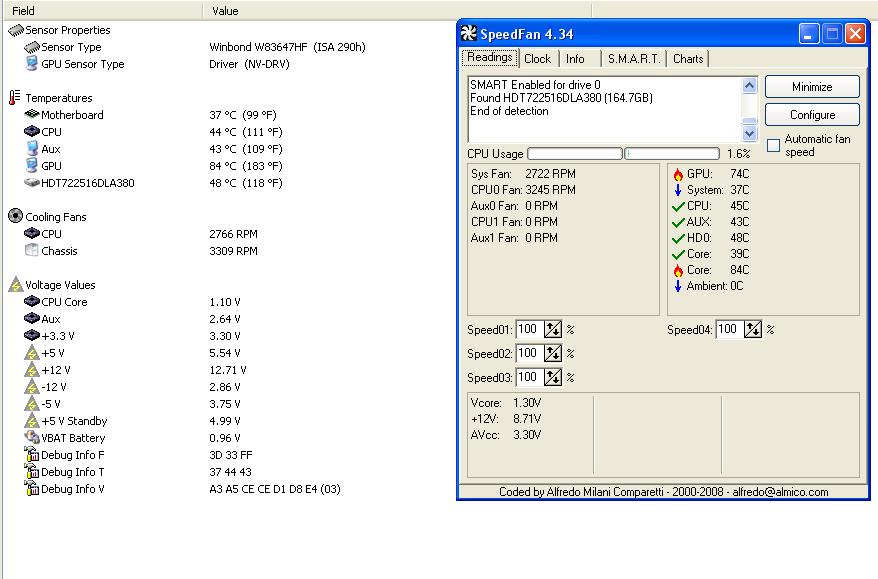Click the 'Sys Fan: 2722 RPM' reading
This screenshot has height=579, width=878.
524,174
